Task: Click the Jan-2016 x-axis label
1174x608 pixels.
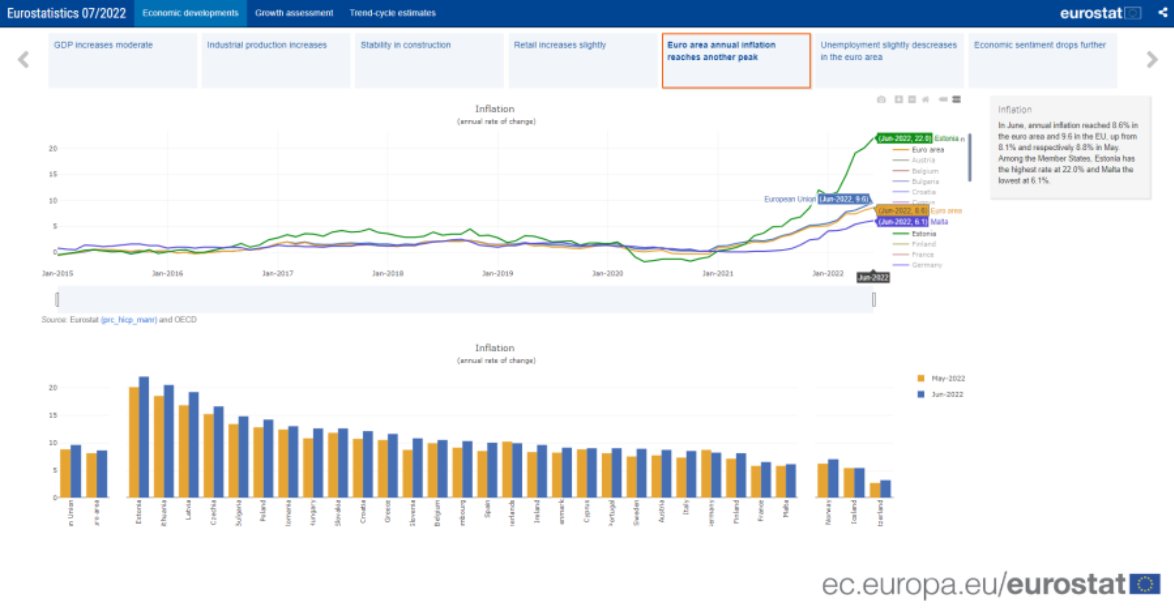Action: tap(168, 273)
